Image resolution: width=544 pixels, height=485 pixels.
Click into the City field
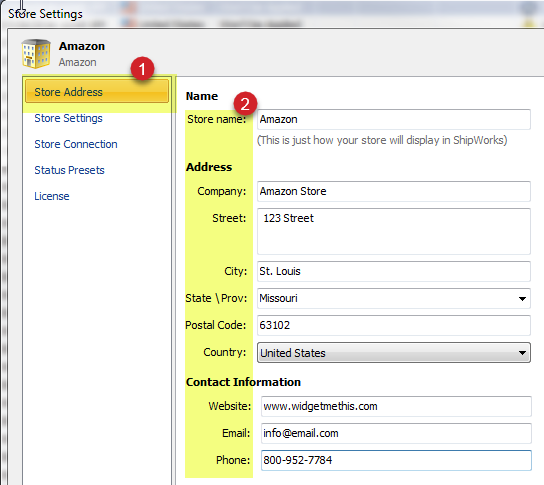[394, 271]
